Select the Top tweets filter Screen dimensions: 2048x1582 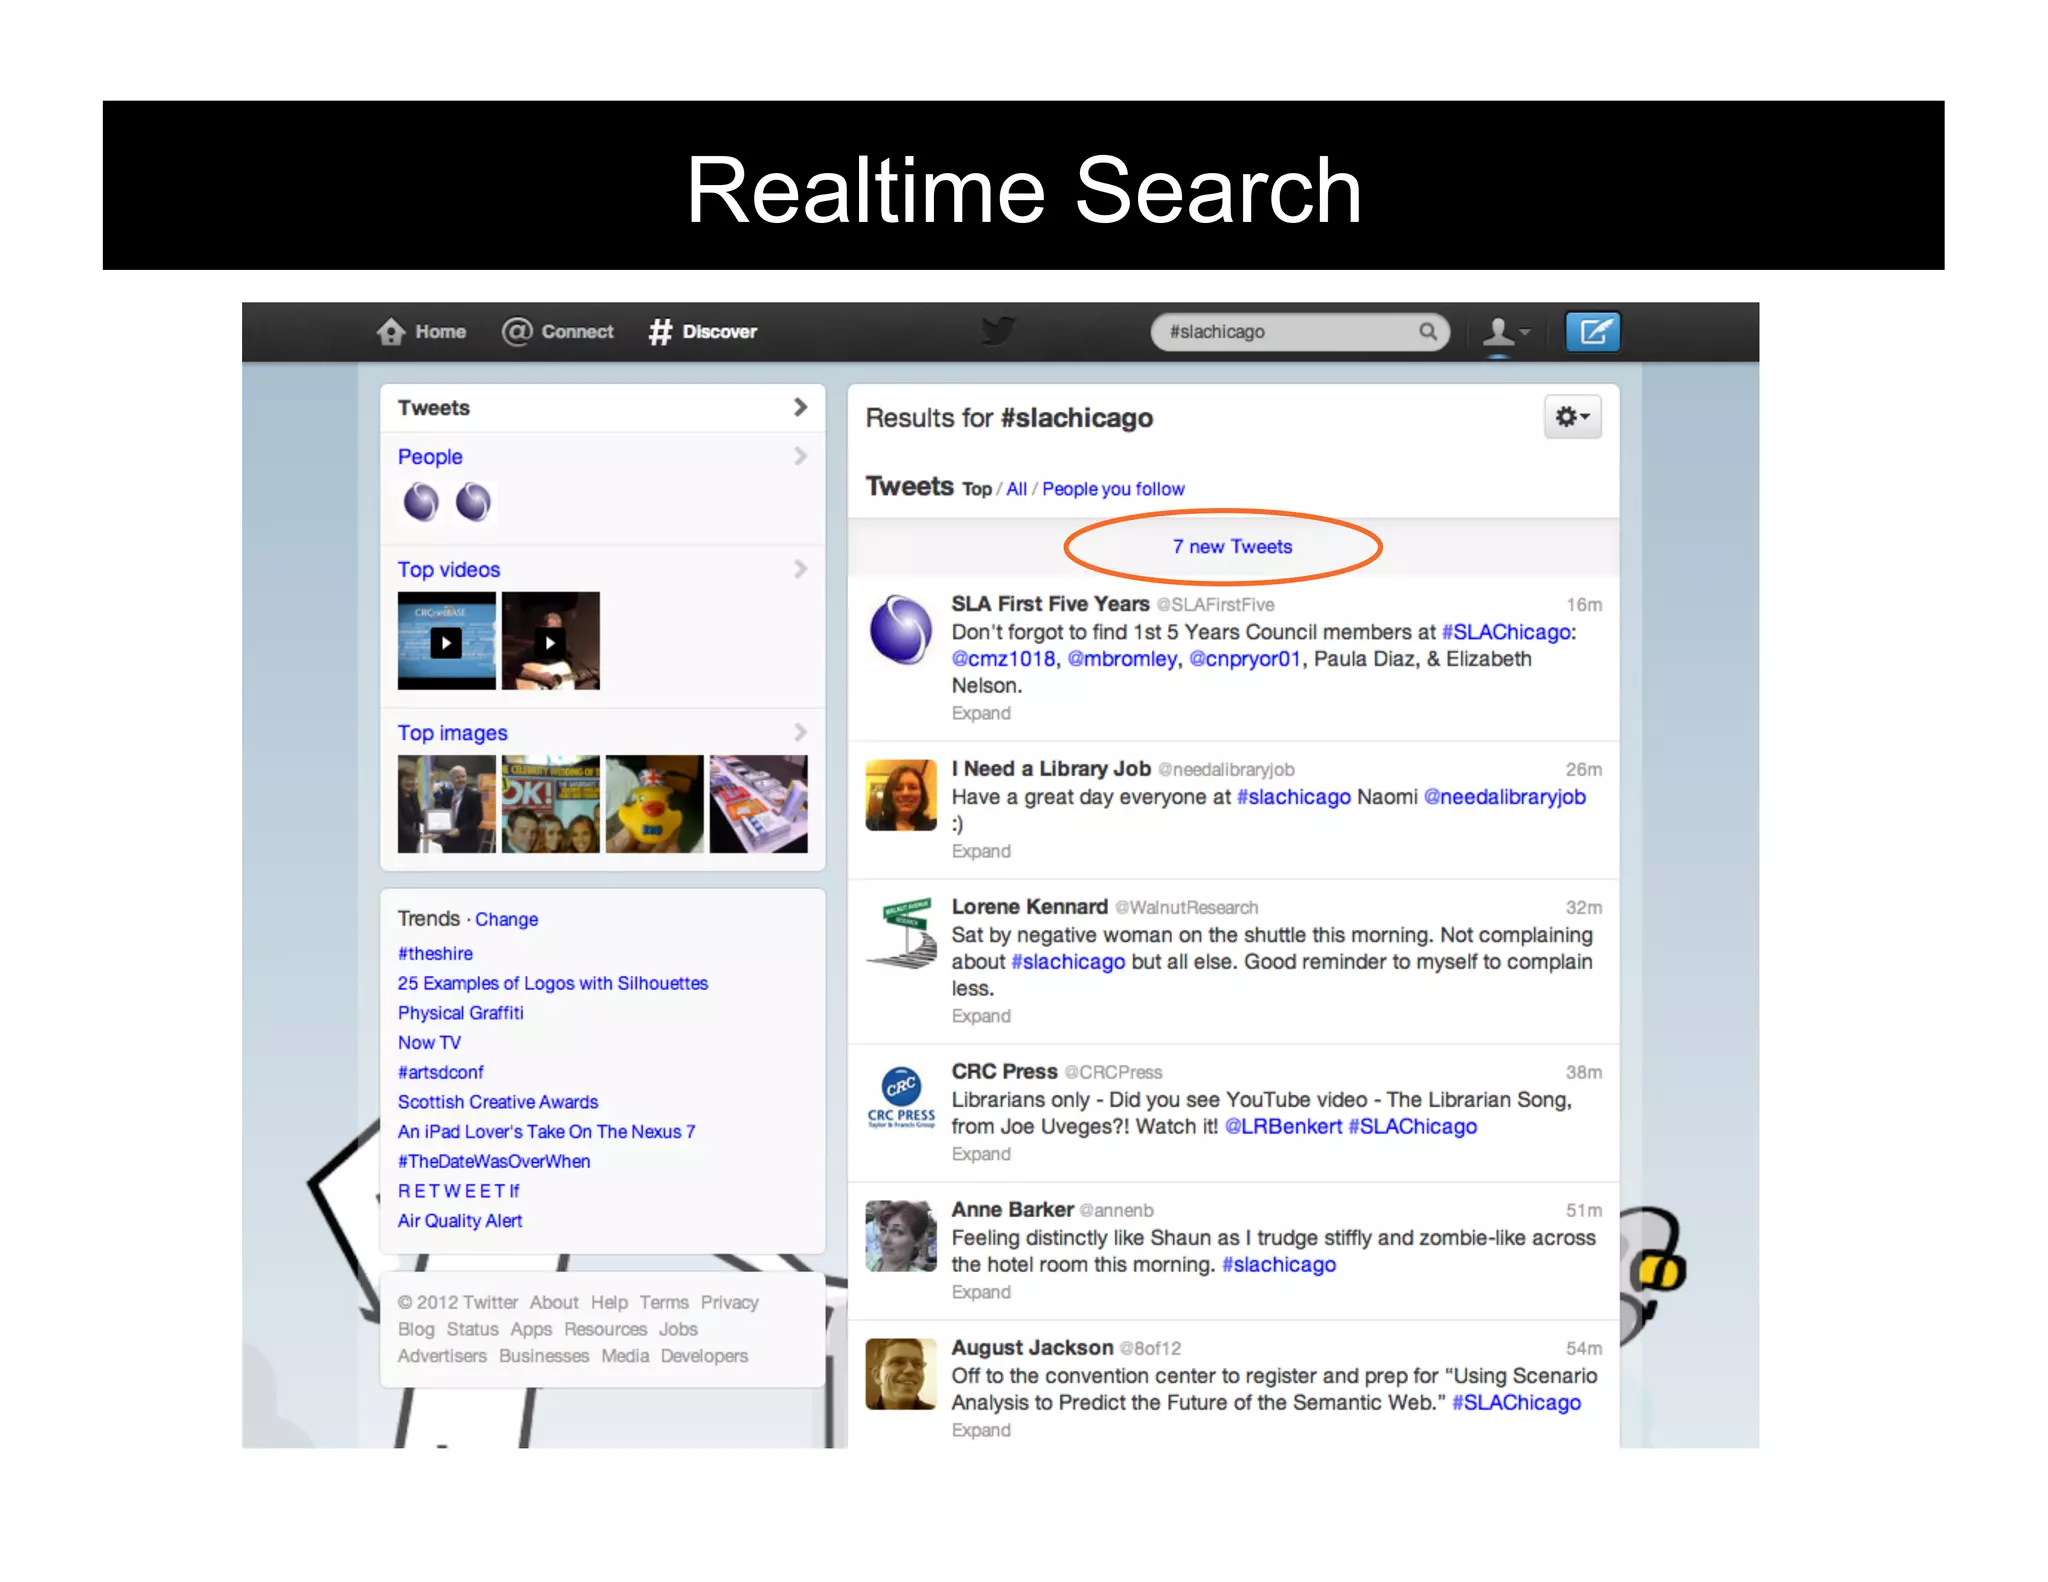(977, 489)
